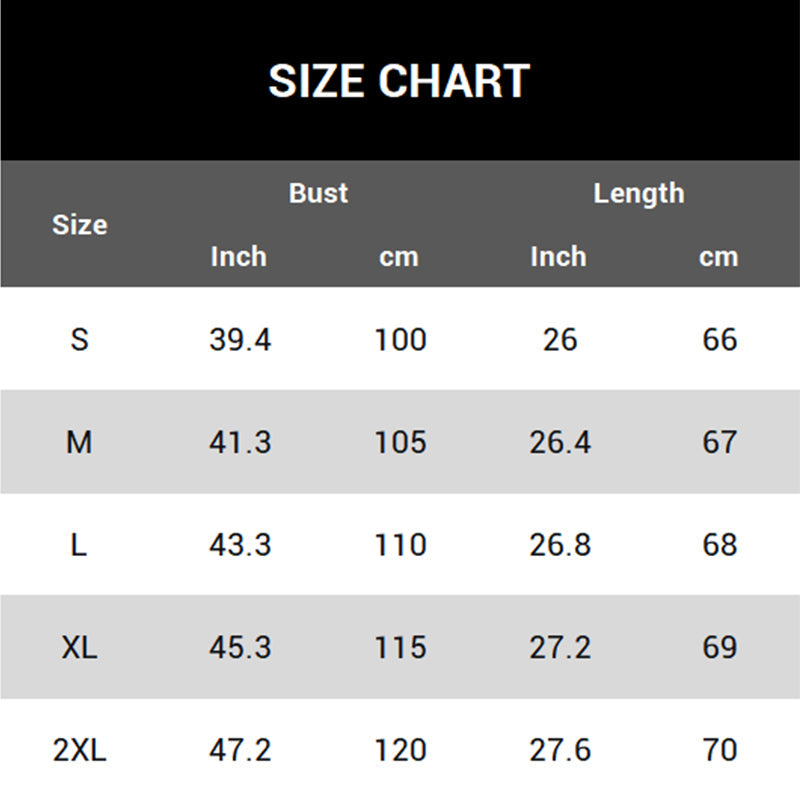The height and width of the screenshot is (800, 800).
Task: Select the 68 length cm value
Action: [x=720, y=545]
